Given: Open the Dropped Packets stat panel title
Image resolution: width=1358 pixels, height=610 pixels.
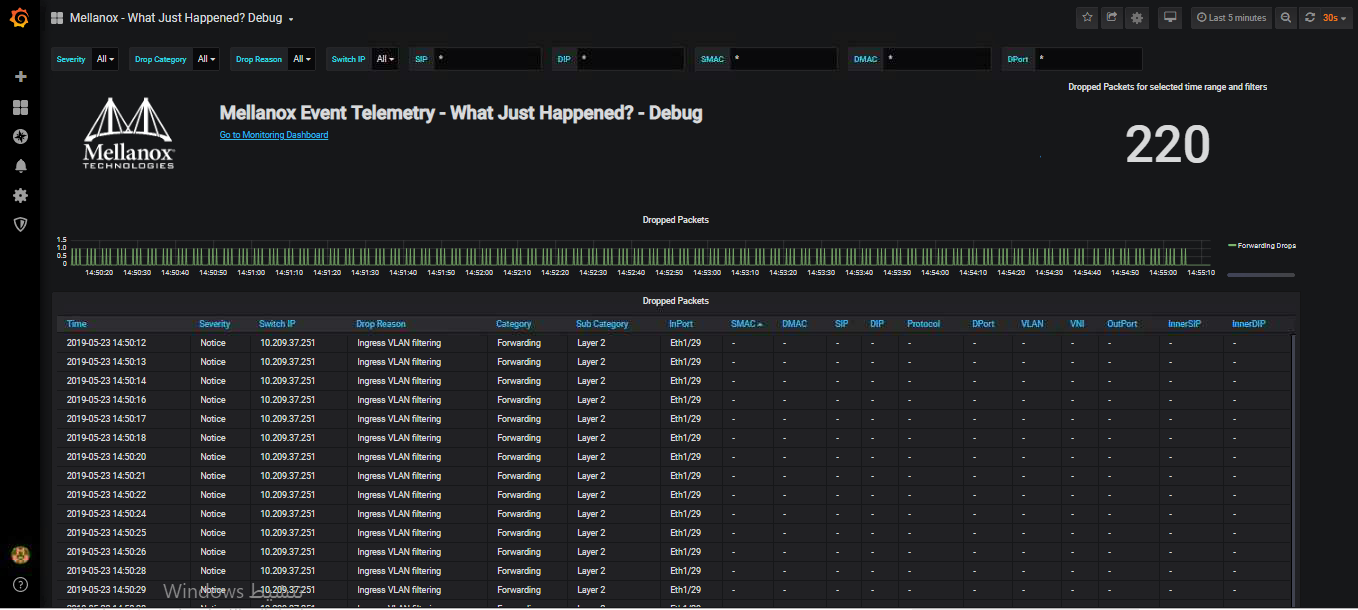Looking at the screenshot, I should pyautogui.click(x=1167, y=87).
